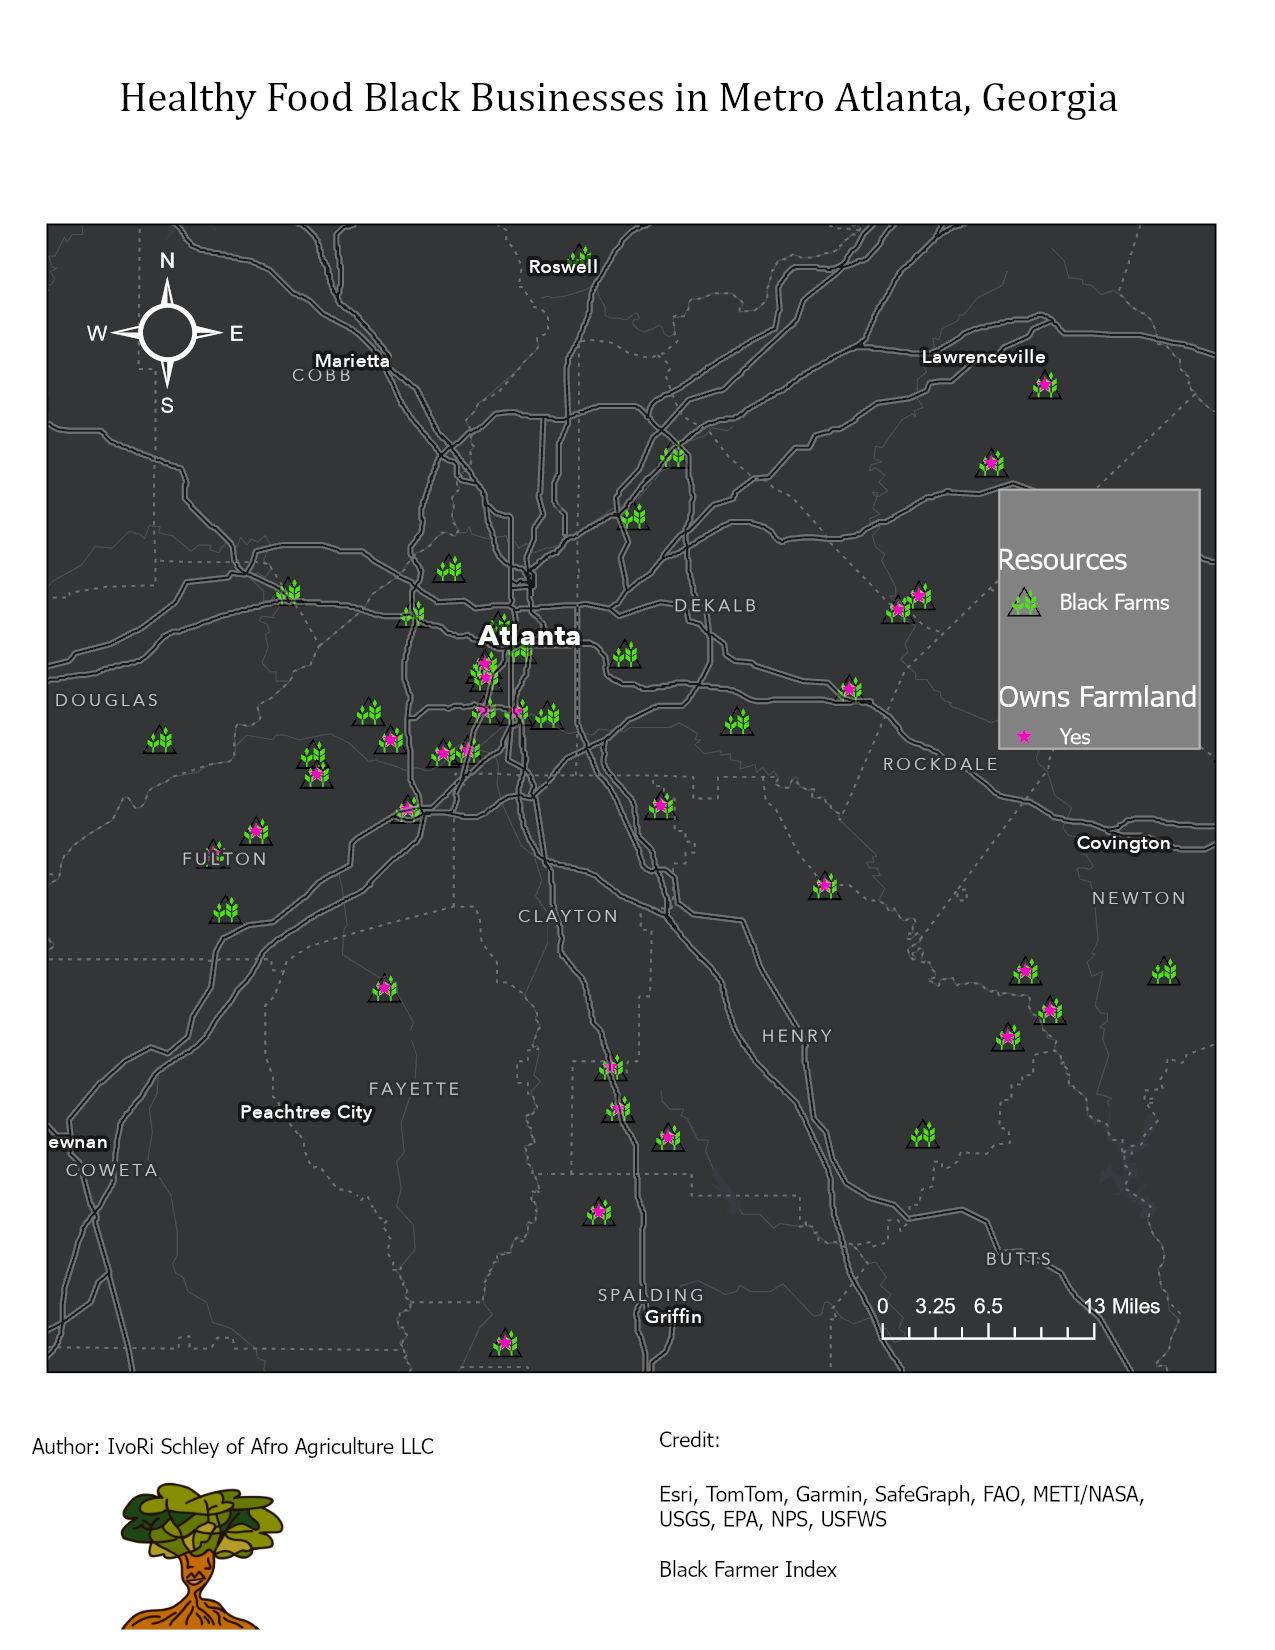The width and height of the screenshot is (1275, 1650).
Task: Select the Marietta city label
Action: point(352,360)
